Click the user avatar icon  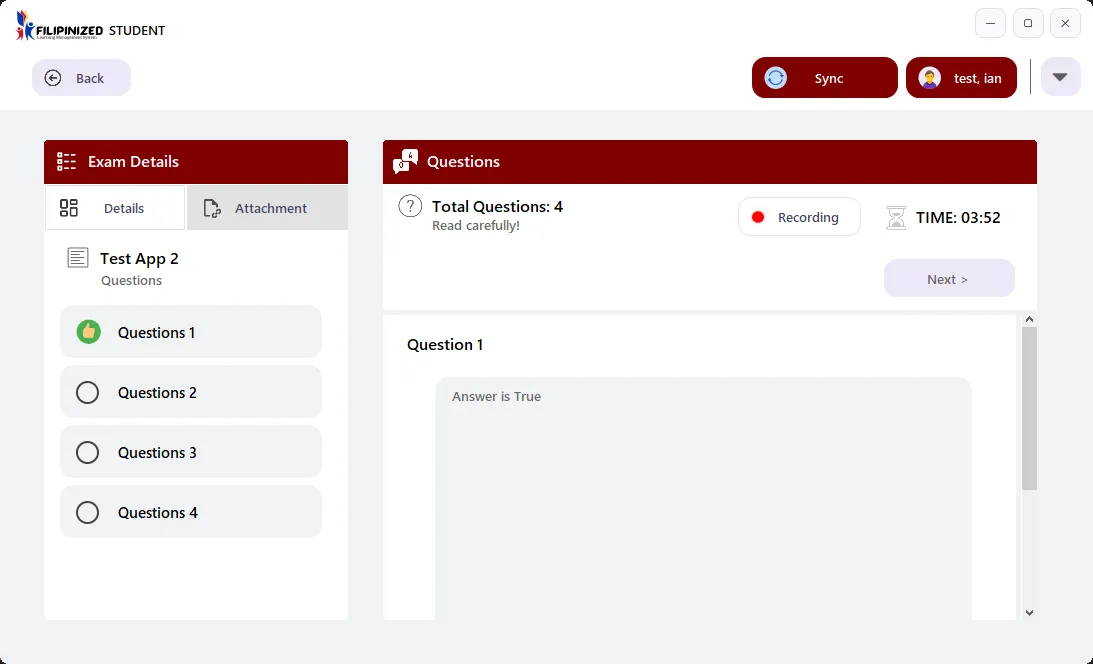coord(930,78)
